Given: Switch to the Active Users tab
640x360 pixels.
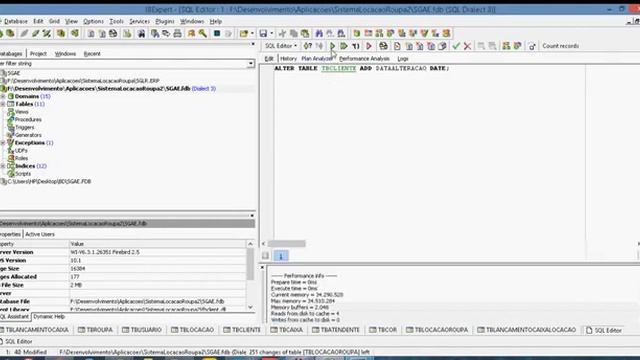Looking at the screenshot, I should click(x=40, y=234).
